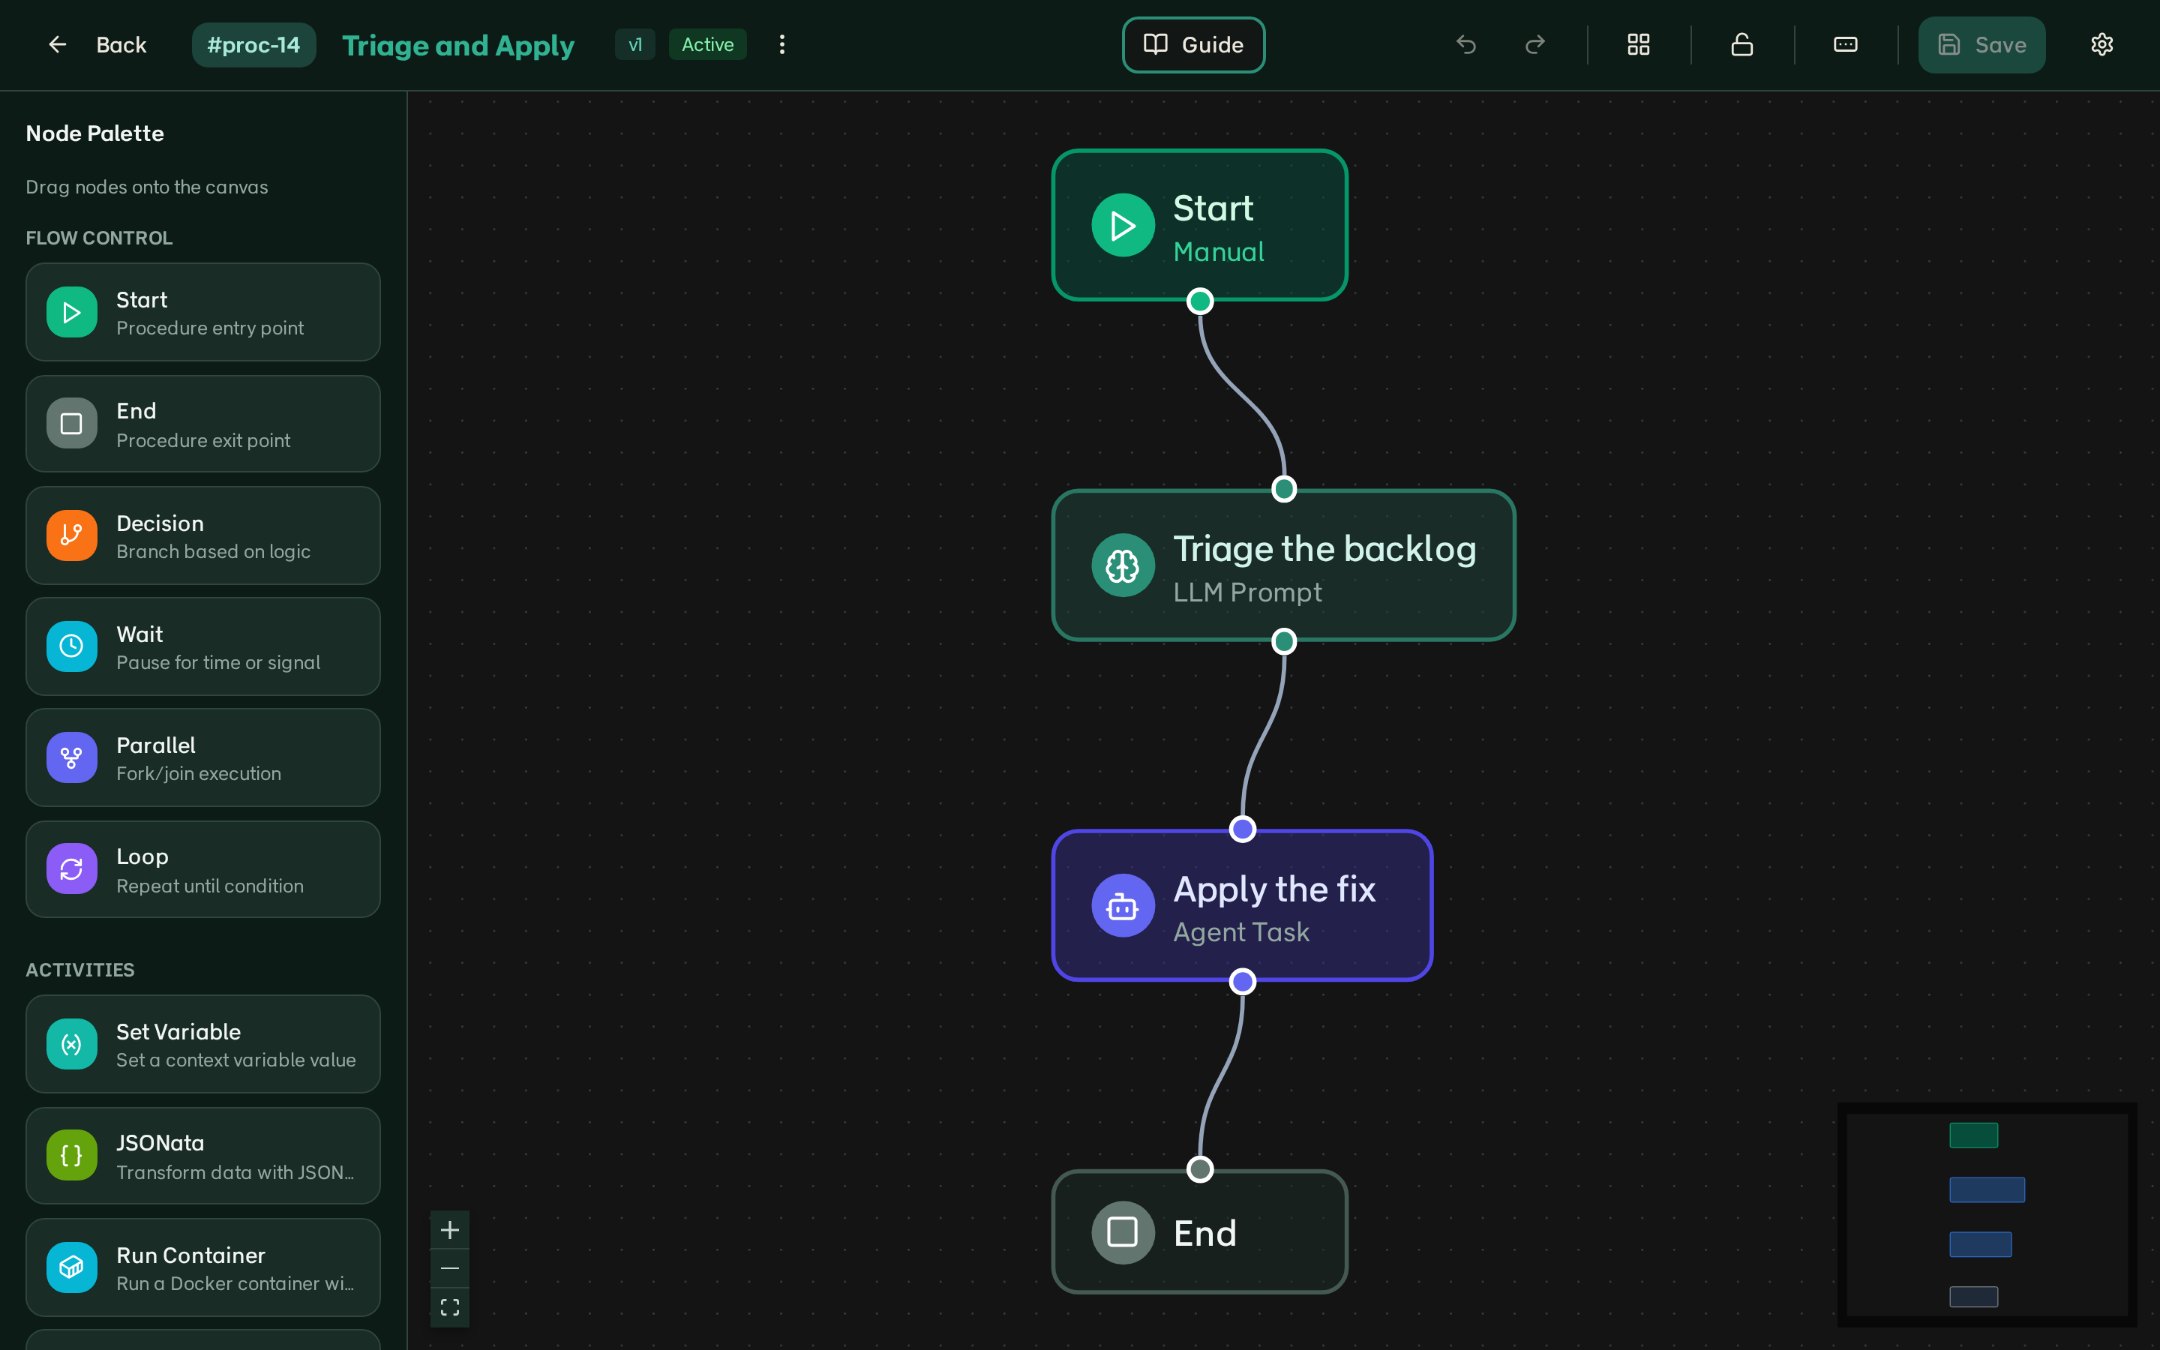
Task: Toggle the canvas lock icon
Action: [x=1742, y=44]
